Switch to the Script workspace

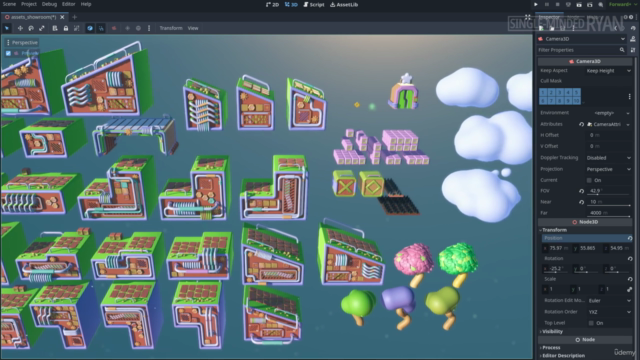314,4
